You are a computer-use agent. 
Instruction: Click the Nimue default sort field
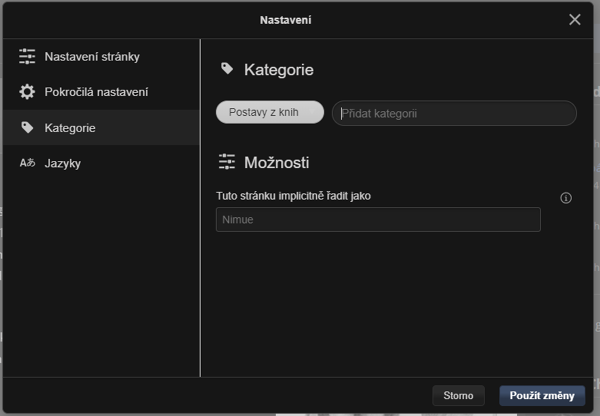point(378,220)
